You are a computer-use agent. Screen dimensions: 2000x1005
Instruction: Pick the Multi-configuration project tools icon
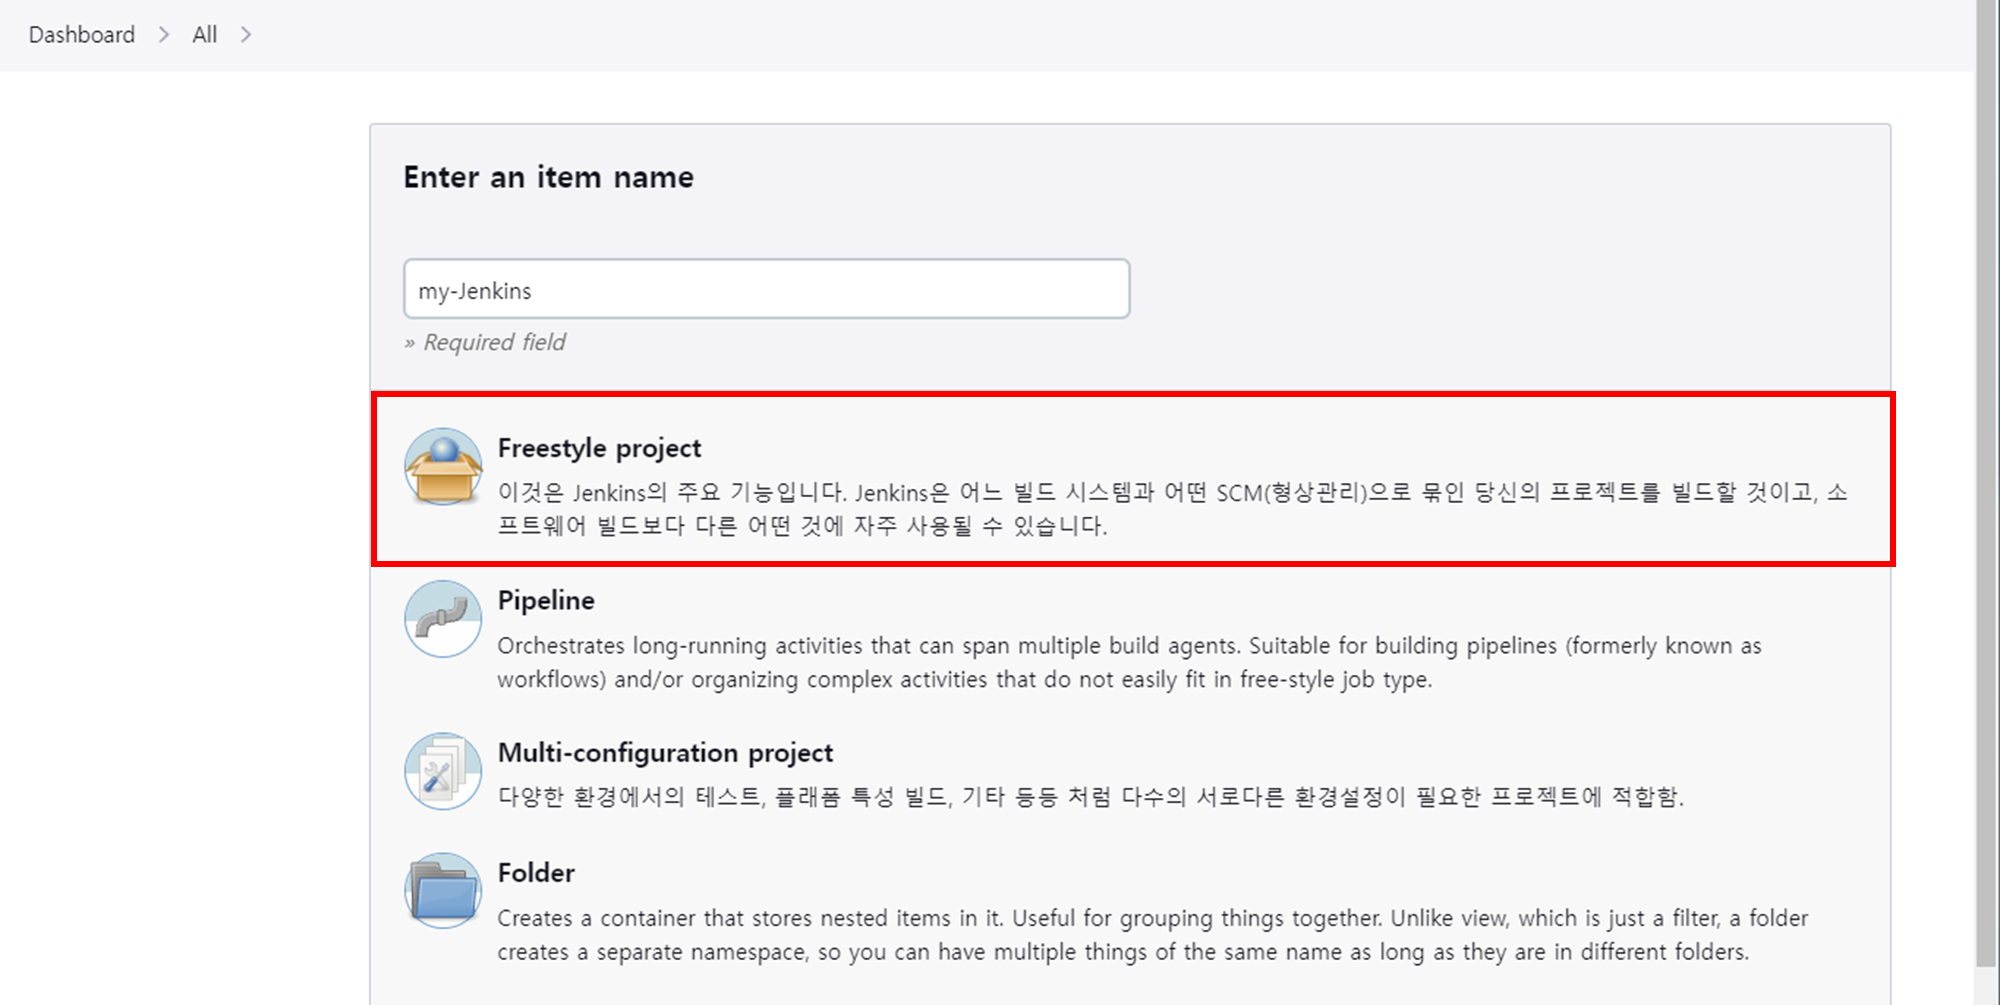coord(443,771)
